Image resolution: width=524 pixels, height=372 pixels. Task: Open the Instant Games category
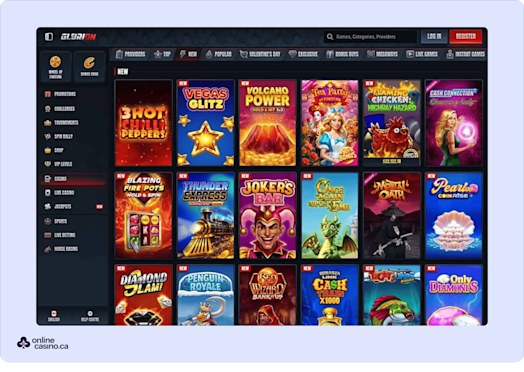click(466, 54)
